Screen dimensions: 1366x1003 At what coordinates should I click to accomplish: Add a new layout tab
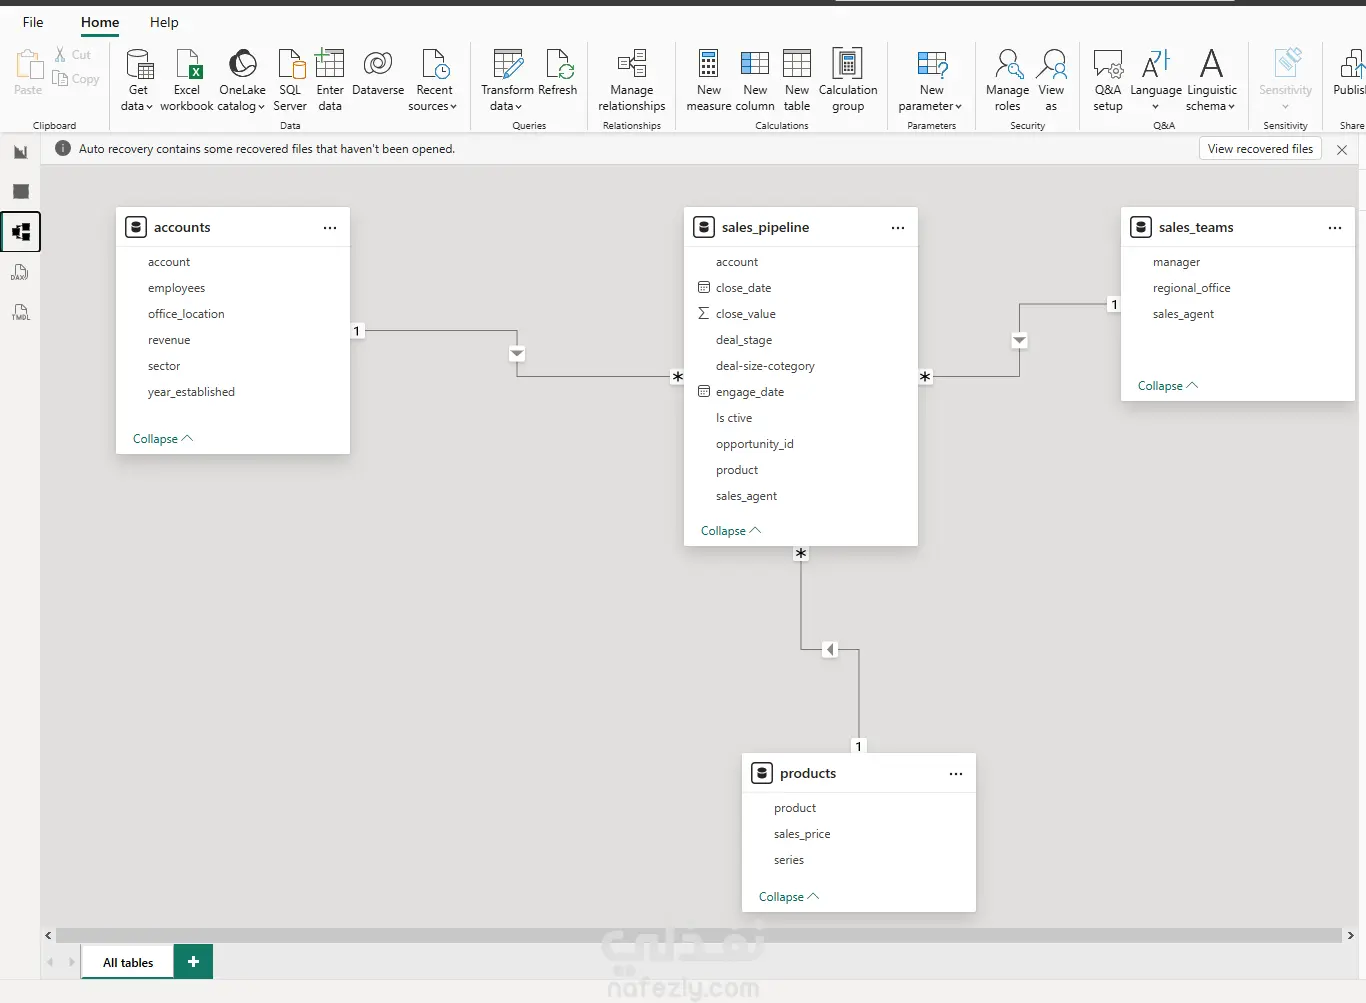click(x=193, y=962)
